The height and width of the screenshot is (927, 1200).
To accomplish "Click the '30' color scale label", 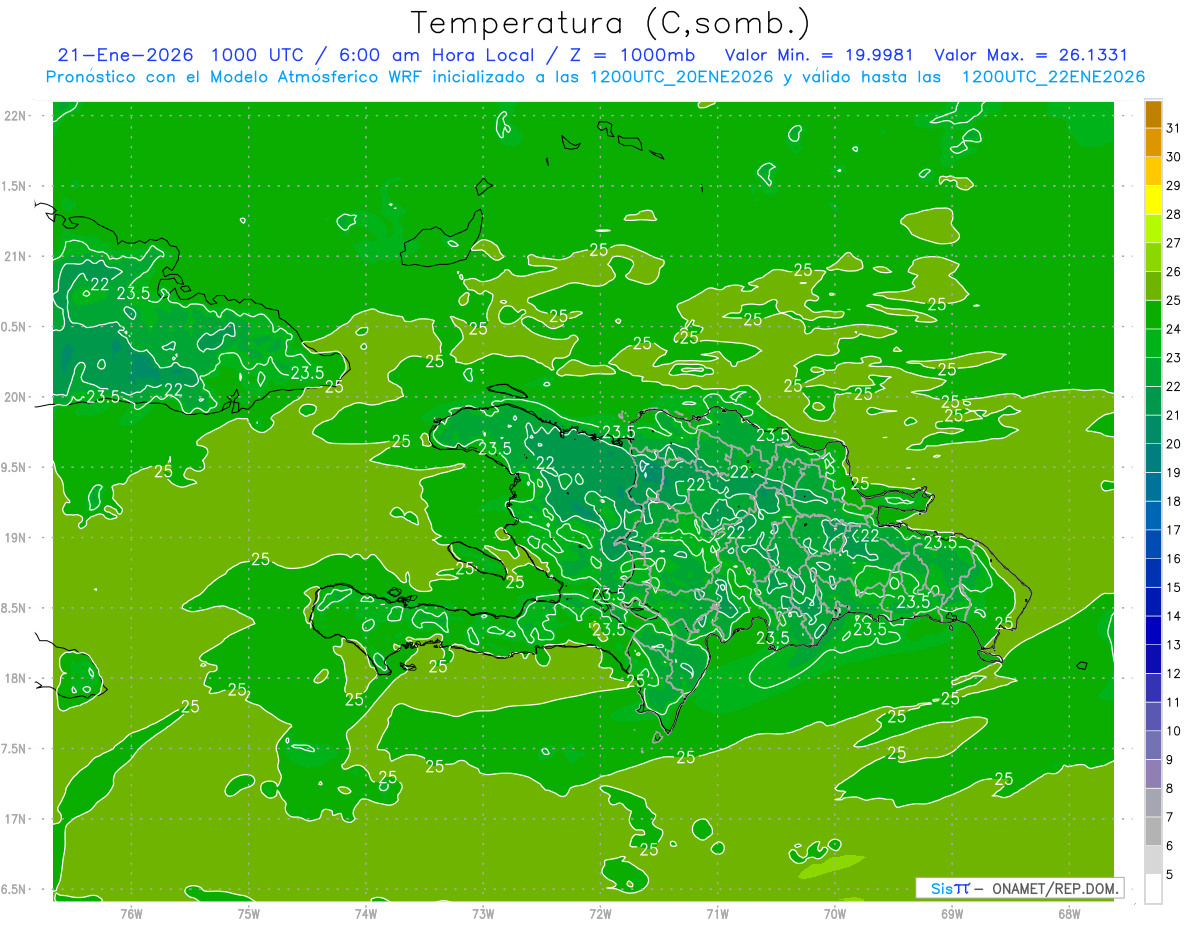I will coord(1173,157).
